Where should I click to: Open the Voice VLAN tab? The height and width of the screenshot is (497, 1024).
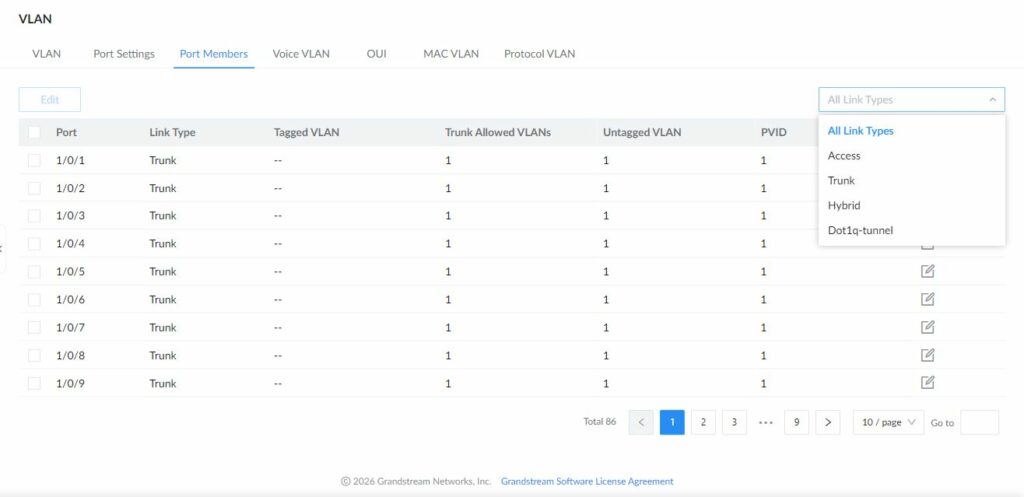point(301,54)
